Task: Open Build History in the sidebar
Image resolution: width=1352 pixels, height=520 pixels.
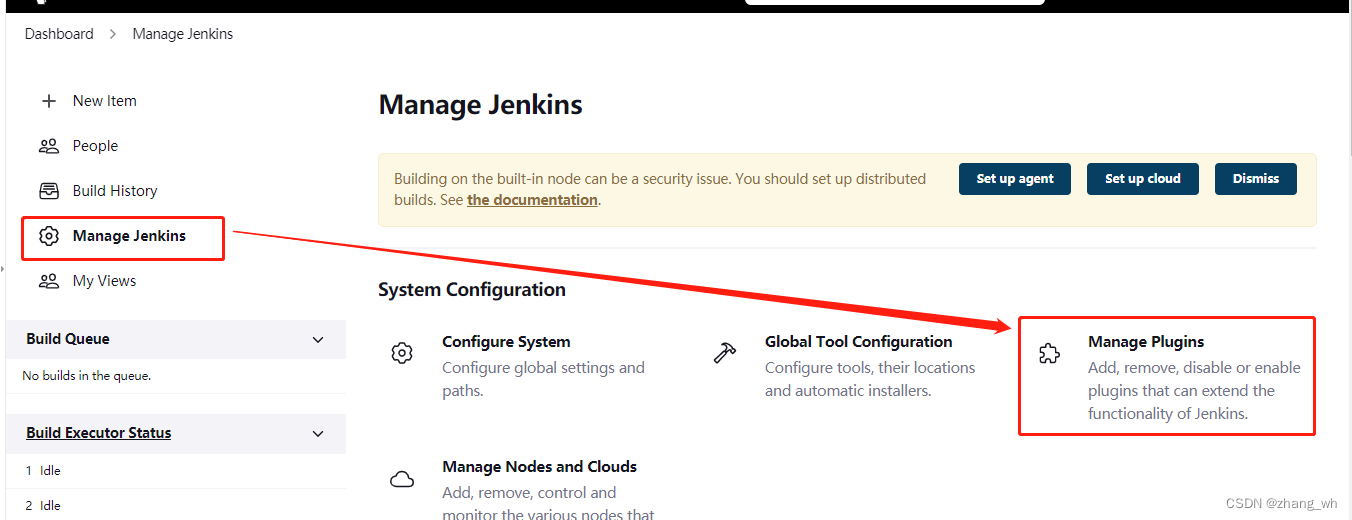Action: coord(115,191)
